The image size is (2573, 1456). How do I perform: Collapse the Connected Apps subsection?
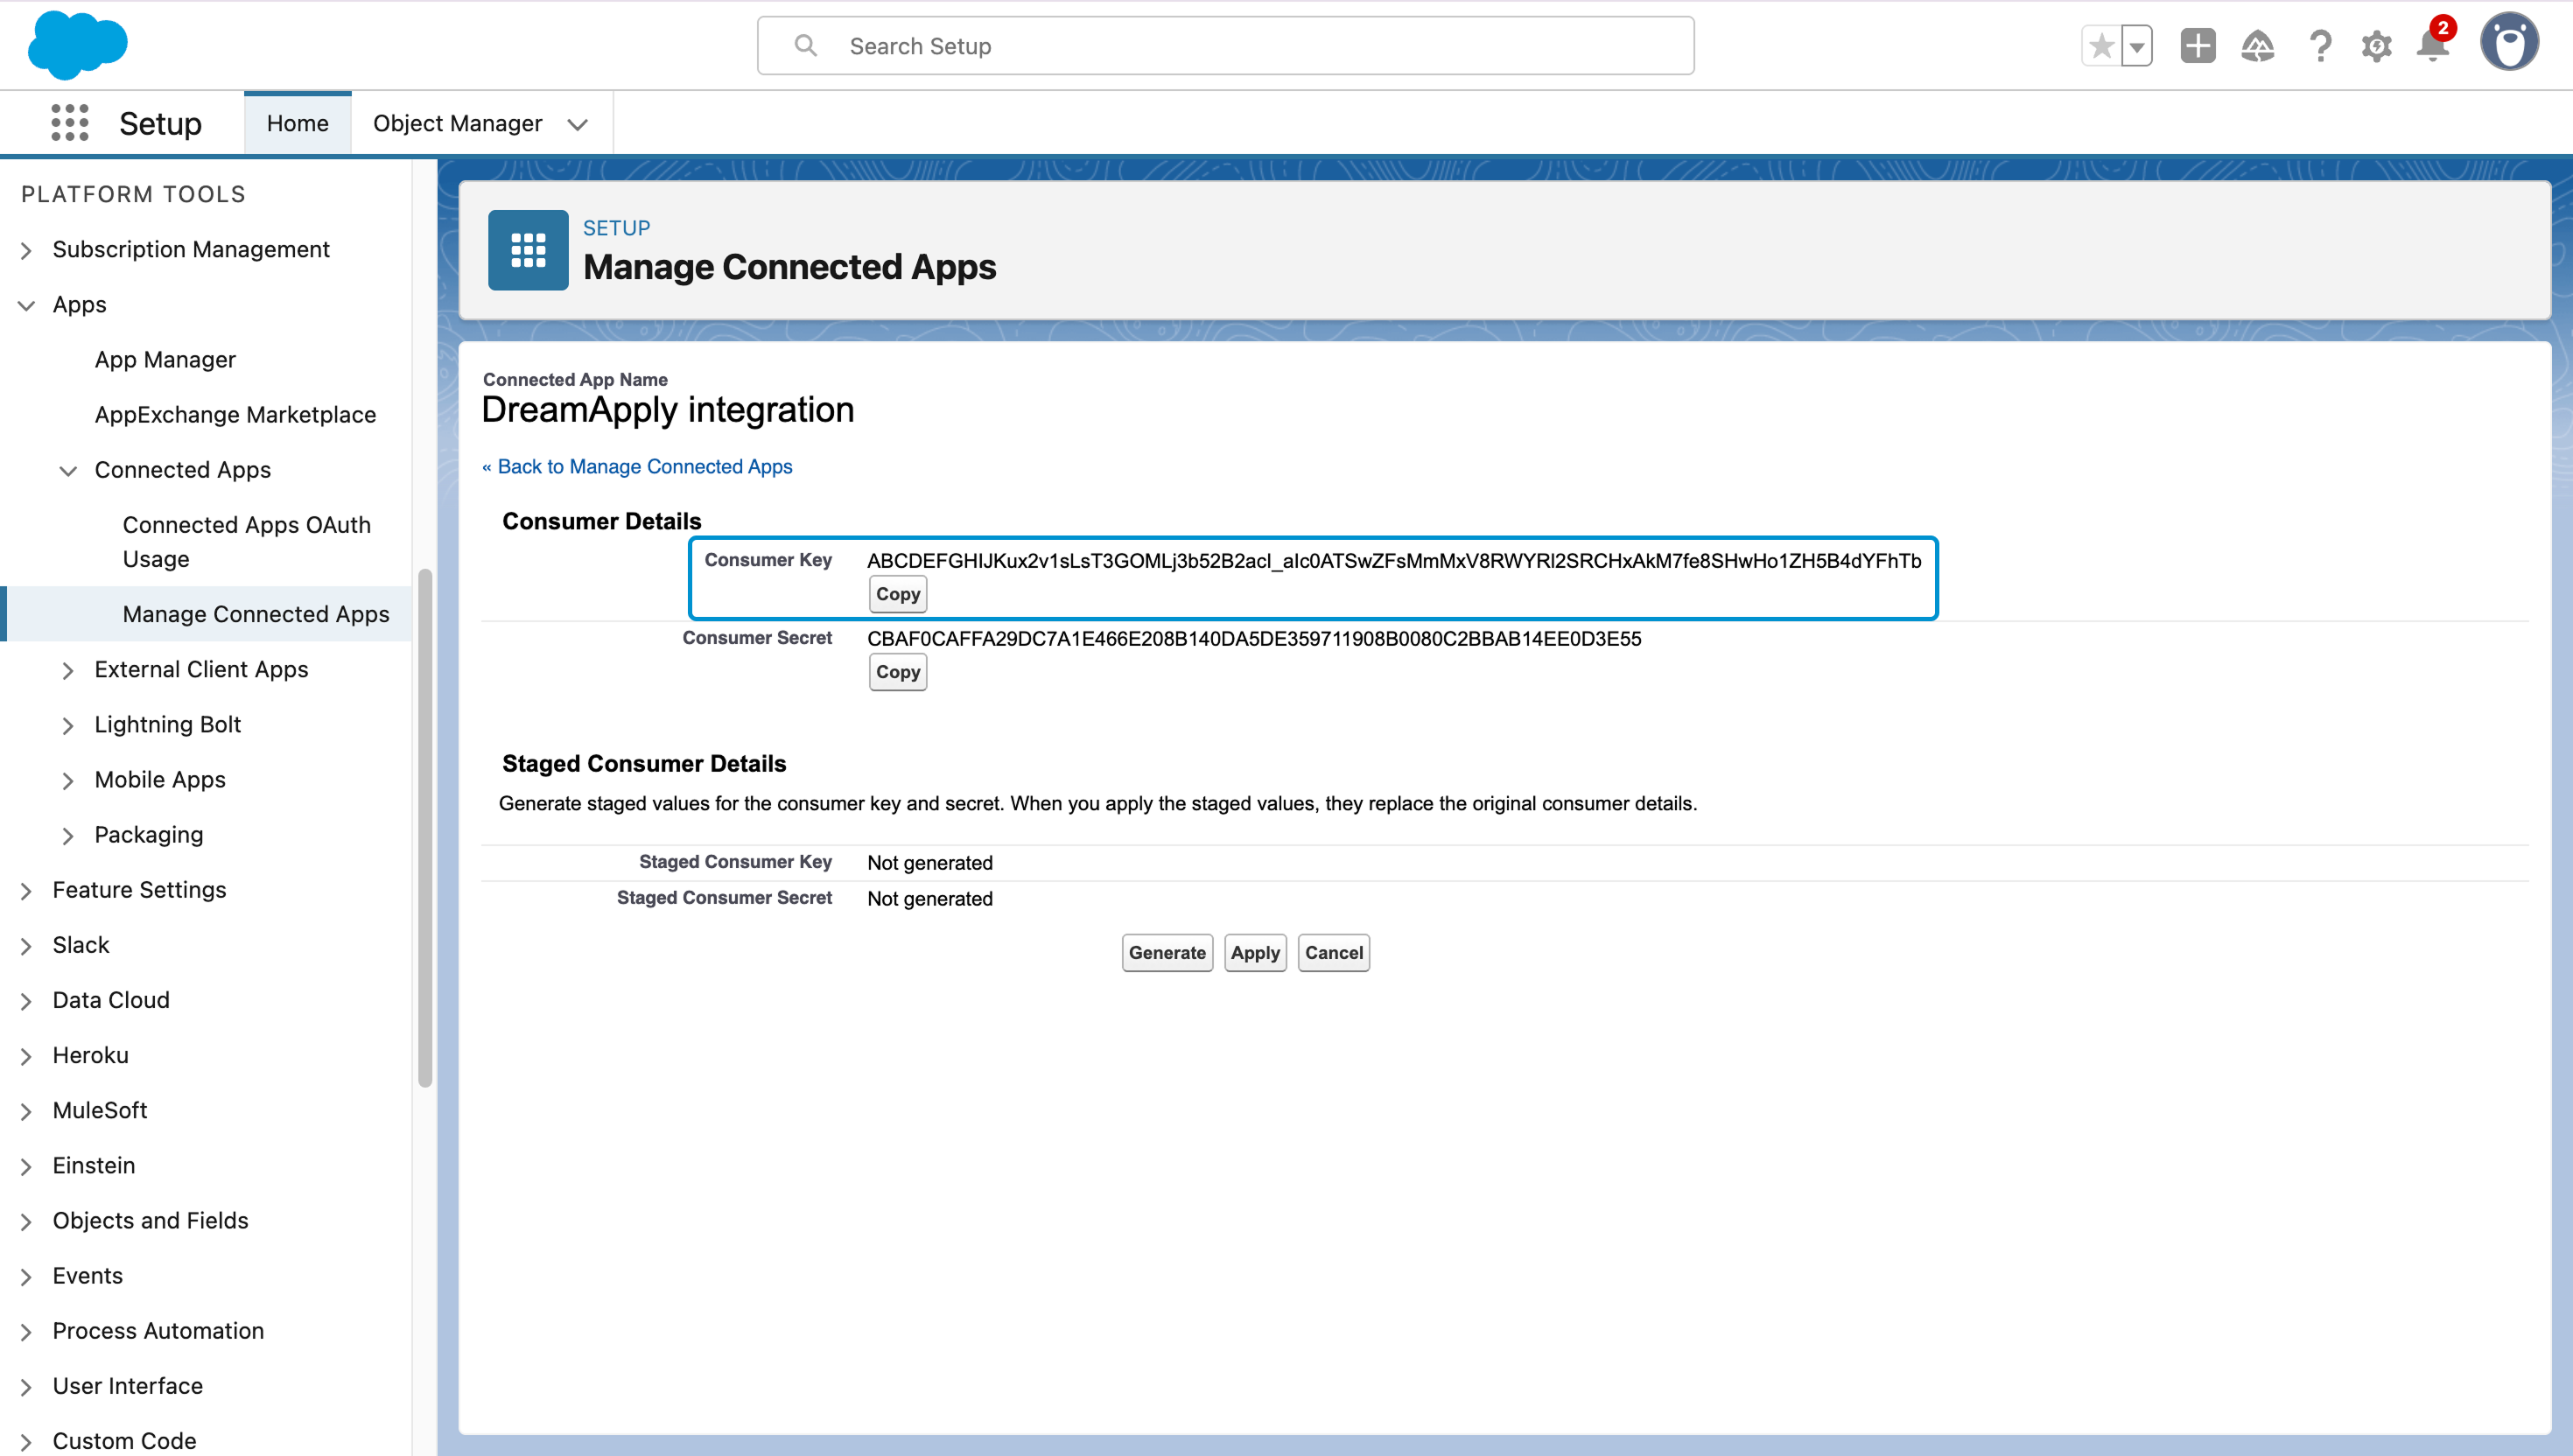68,470
